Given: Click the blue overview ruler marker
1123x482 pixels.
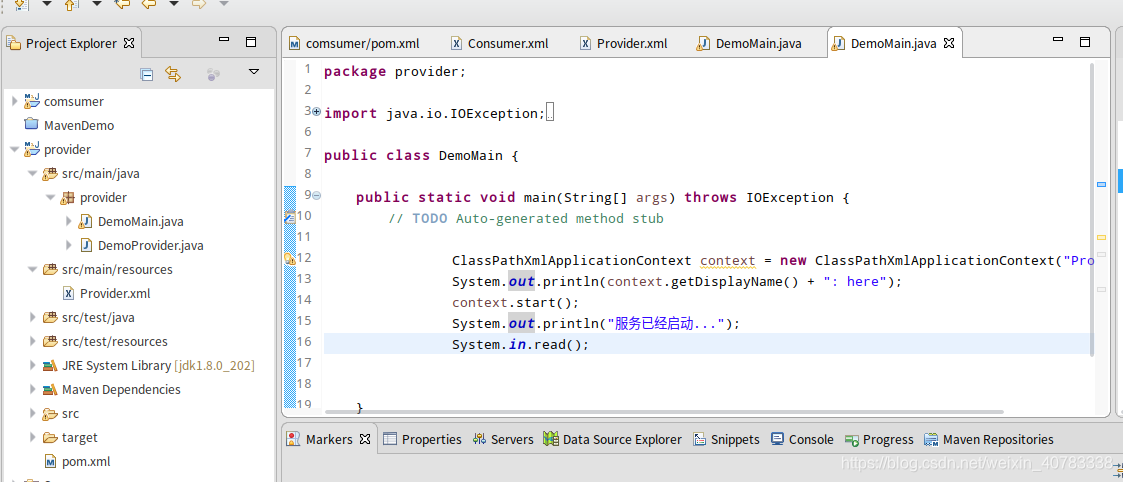Looking at the screenshot, I should pyautogui.click(x=1102, y=184).
